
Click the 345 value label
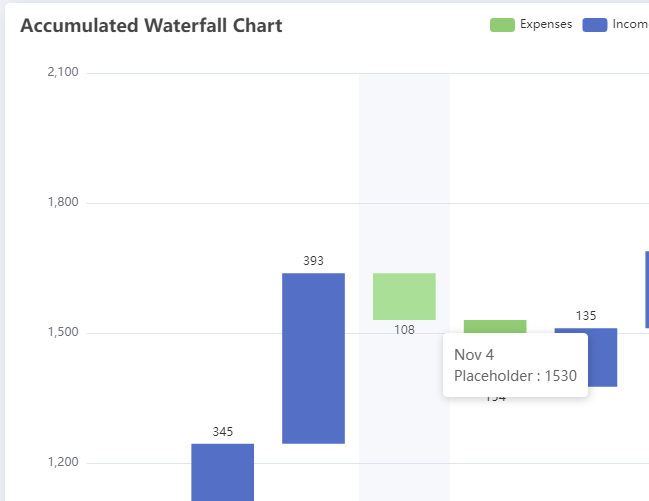222,432
